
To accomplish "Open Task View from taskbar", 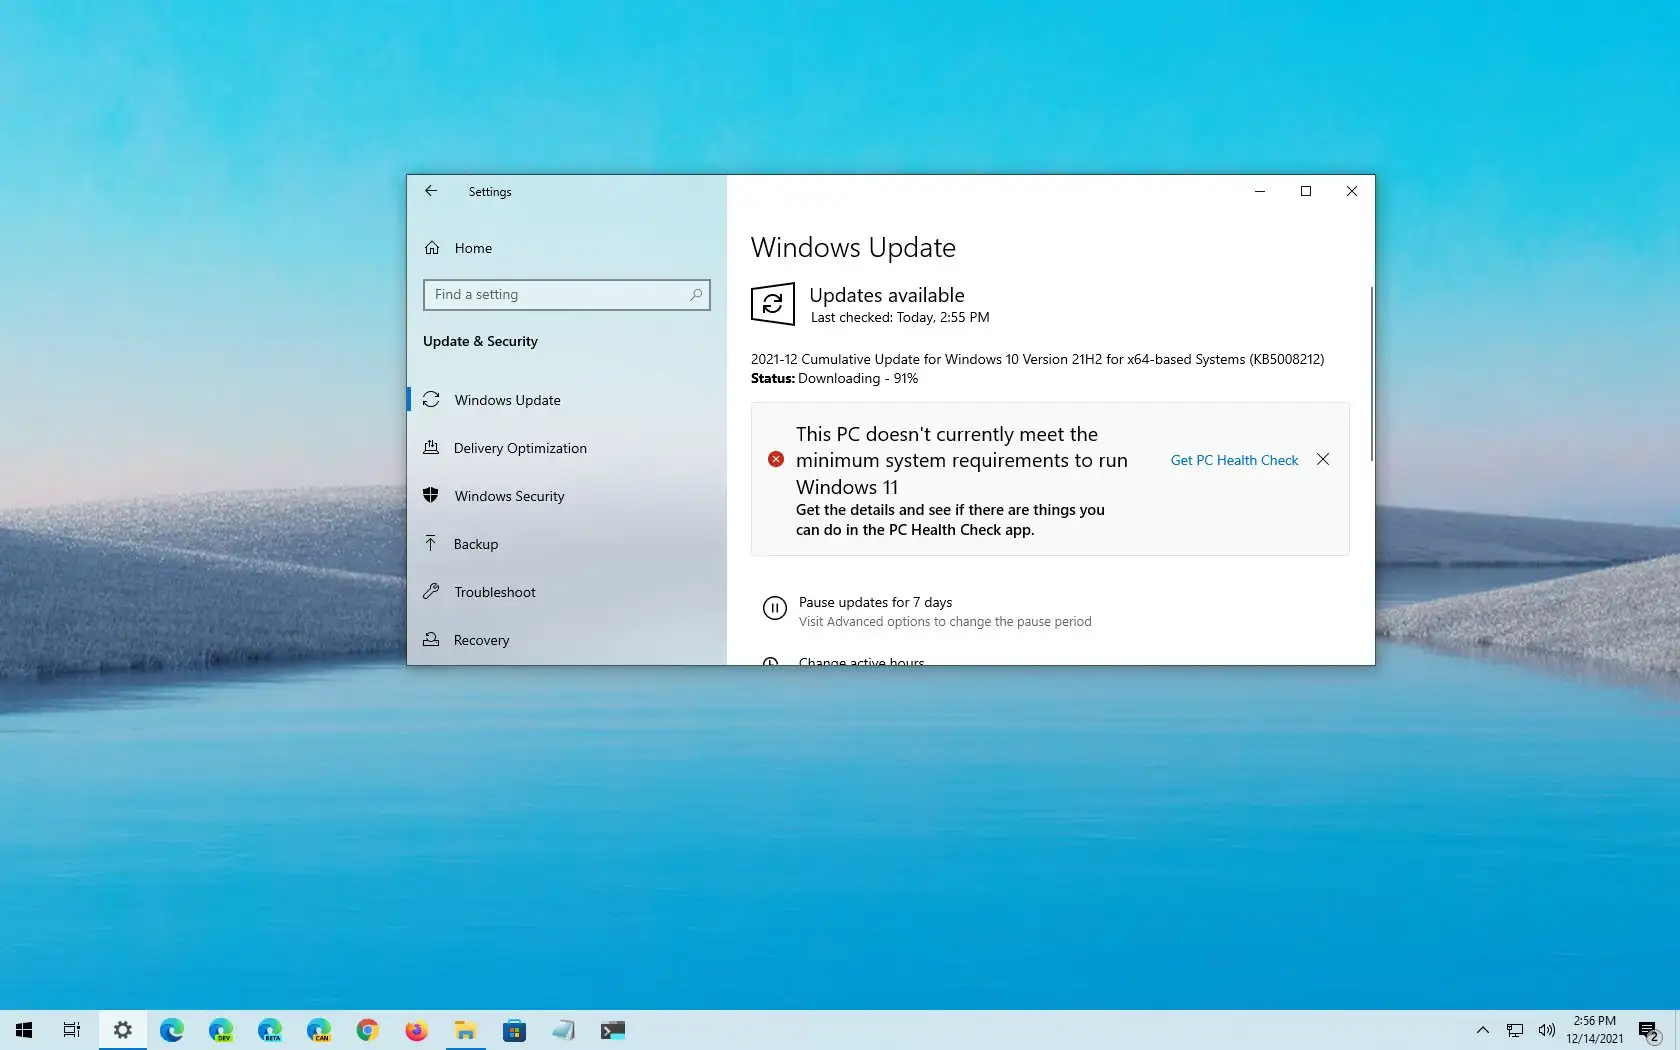I will click(x=72, y=1030).
